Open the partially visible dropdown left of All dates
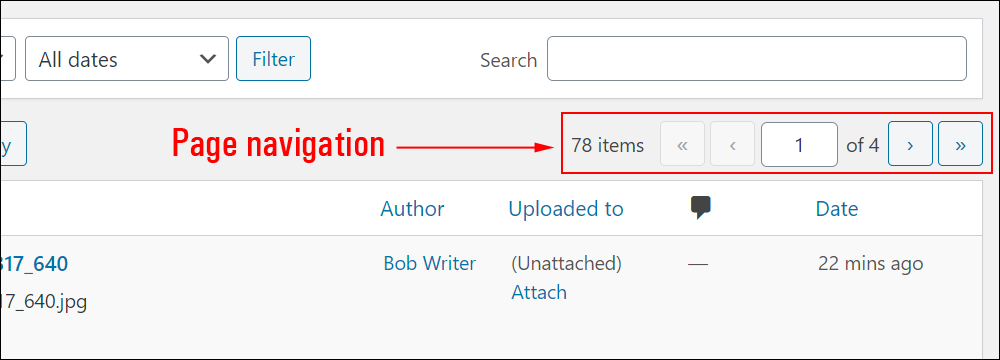The width and height of the screenshot is (1000, 360). 8,59
